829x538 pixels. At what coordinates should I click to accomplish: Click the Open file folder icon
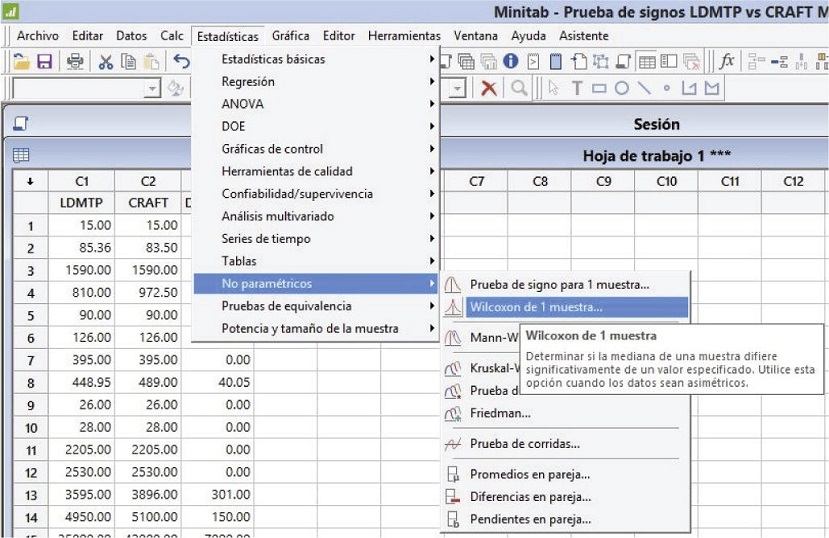(21, 62)
